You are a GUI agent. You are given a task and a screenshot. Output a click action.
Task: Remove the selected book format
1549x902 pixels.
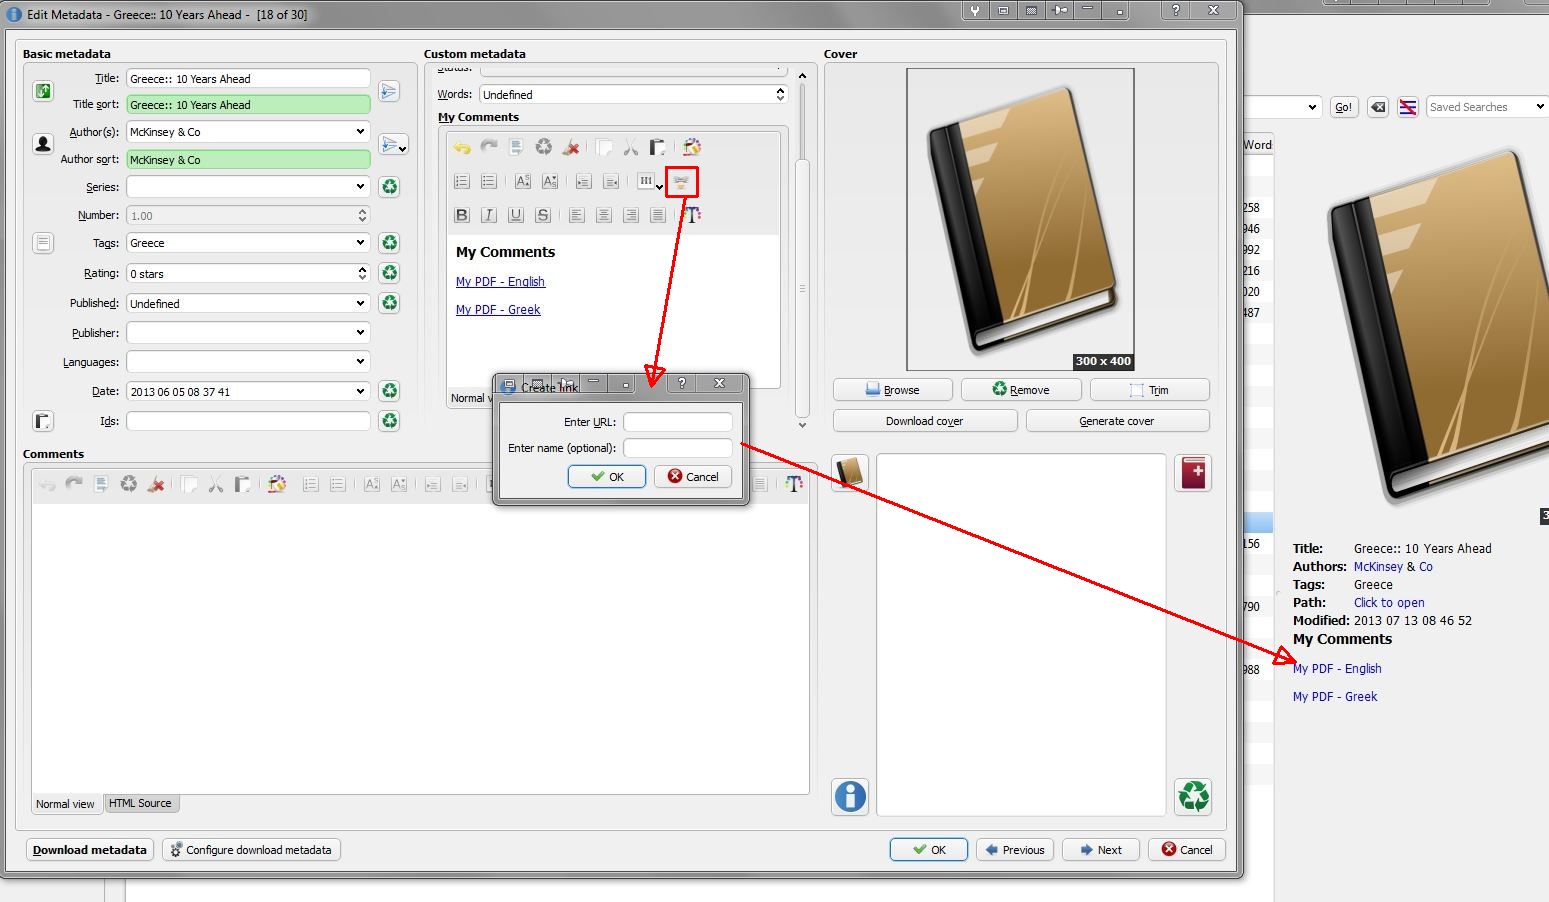(1194, 797)
